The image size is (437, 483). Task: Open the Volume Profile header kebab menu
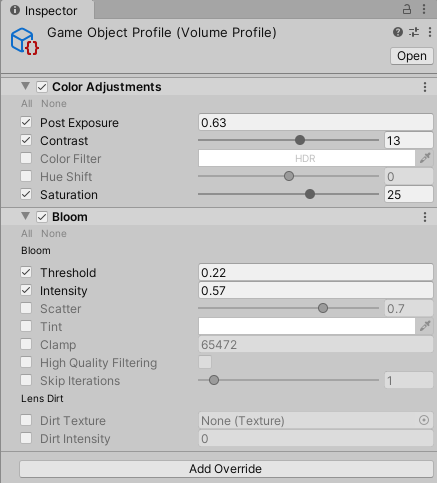point(430,32)
